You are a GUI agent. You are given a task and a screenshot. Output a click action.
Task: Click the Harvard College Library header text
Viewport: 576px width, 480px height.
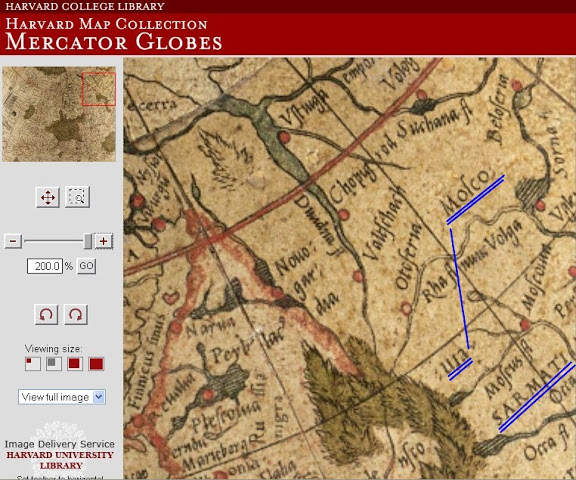pyautogui.click(x=85, y=6)
